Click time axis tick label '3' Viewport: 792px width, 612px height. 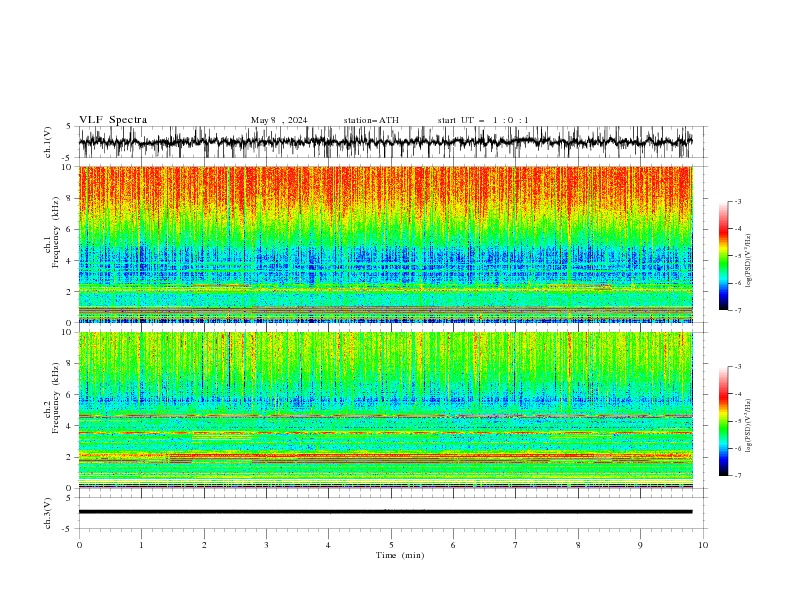coord(266,545)
